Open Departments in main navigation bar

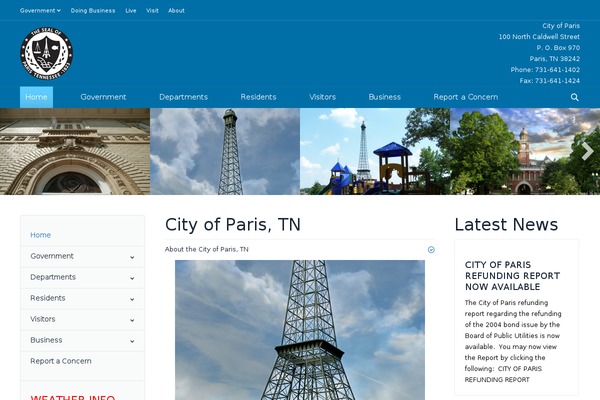point(184,97)
